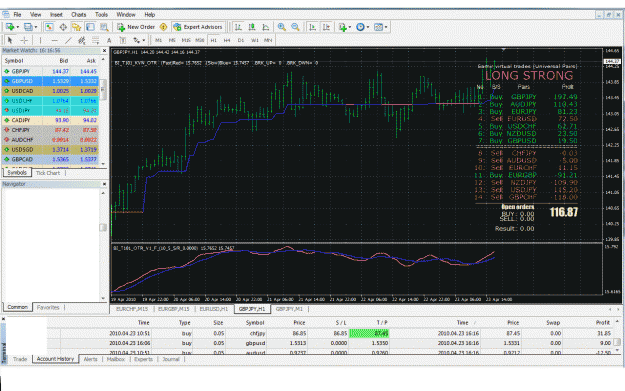Open the Profiles dropdown arrow
Screen dimensions: 625x391
point(36,27)
